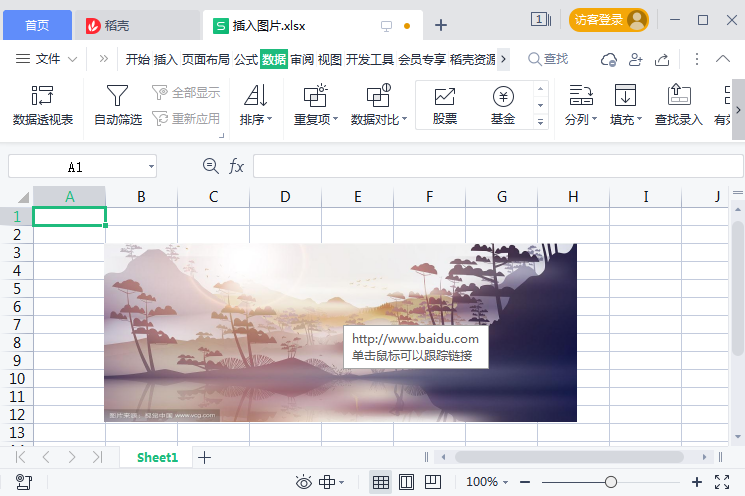The width and height of the screenshot is (745, 496).
Task: Open the Sort (排序) tool
Action: [256, 105]
